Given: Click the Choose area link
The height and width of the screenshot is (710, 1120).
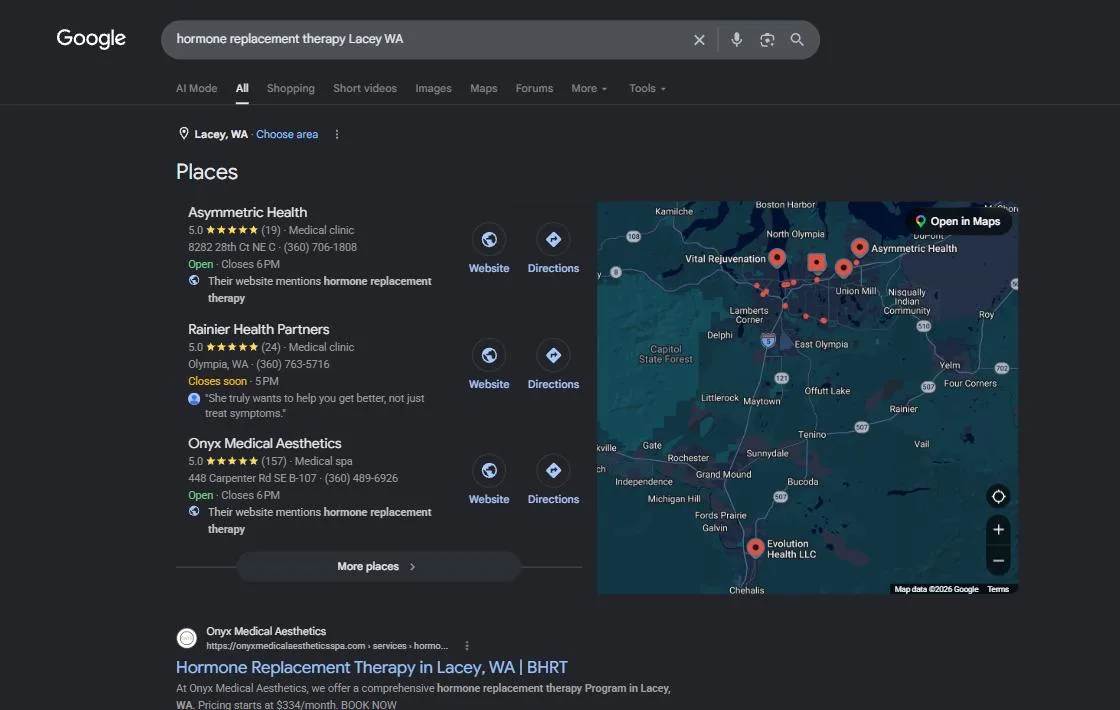Looking at the screenshot, I should pyautogui.click(x=287, y=134).
